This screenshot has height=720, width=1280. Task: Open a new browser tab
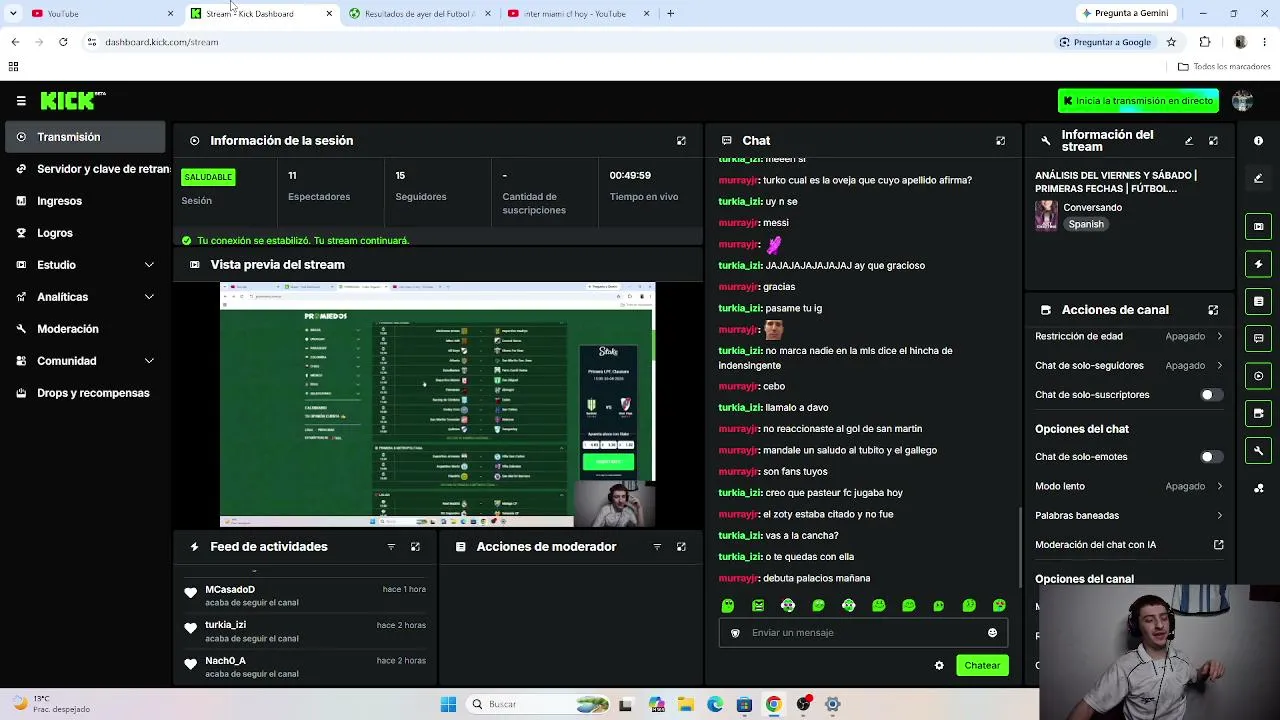[x=670, y=14]
